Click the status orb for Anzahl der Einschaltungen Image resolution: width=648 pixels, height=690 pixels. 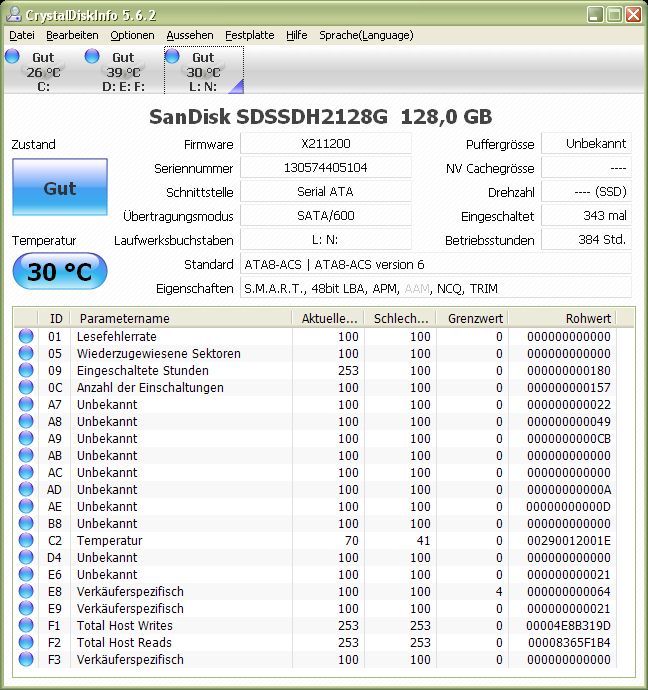click(26, 387)
